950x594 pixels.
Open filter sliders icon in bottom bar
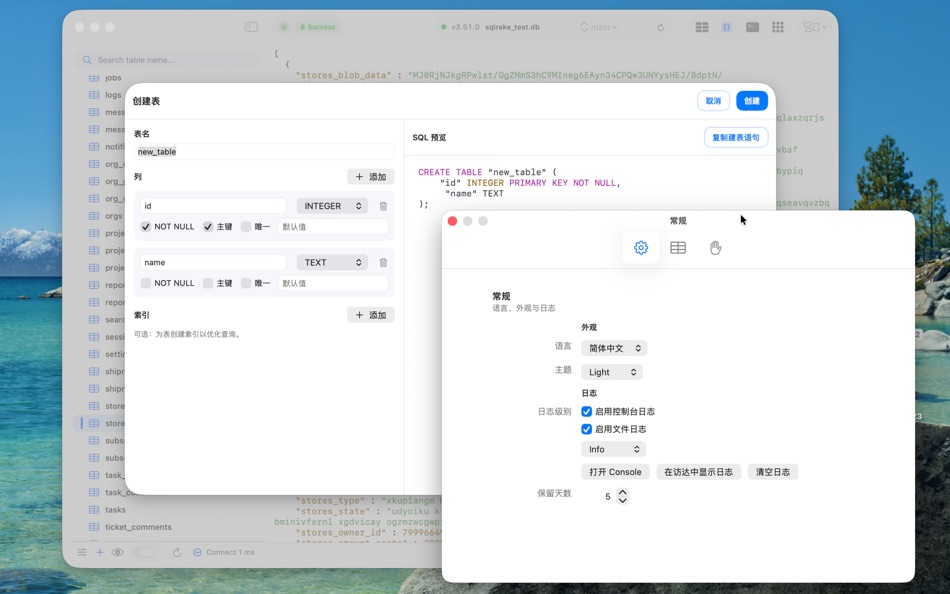click(82, 552)
